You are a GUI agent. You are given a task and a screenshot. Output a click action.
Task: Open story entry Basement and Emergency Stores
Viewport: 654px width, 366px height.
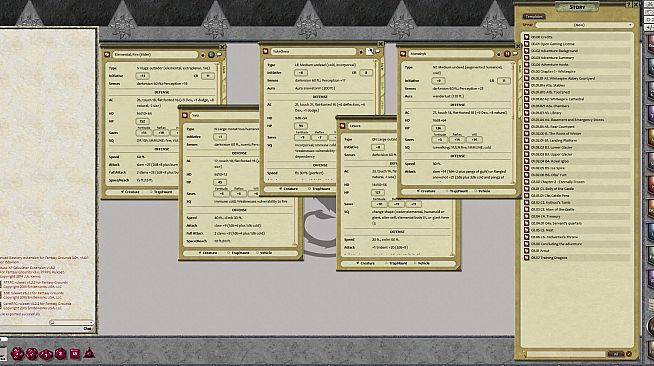coord(567,120)
